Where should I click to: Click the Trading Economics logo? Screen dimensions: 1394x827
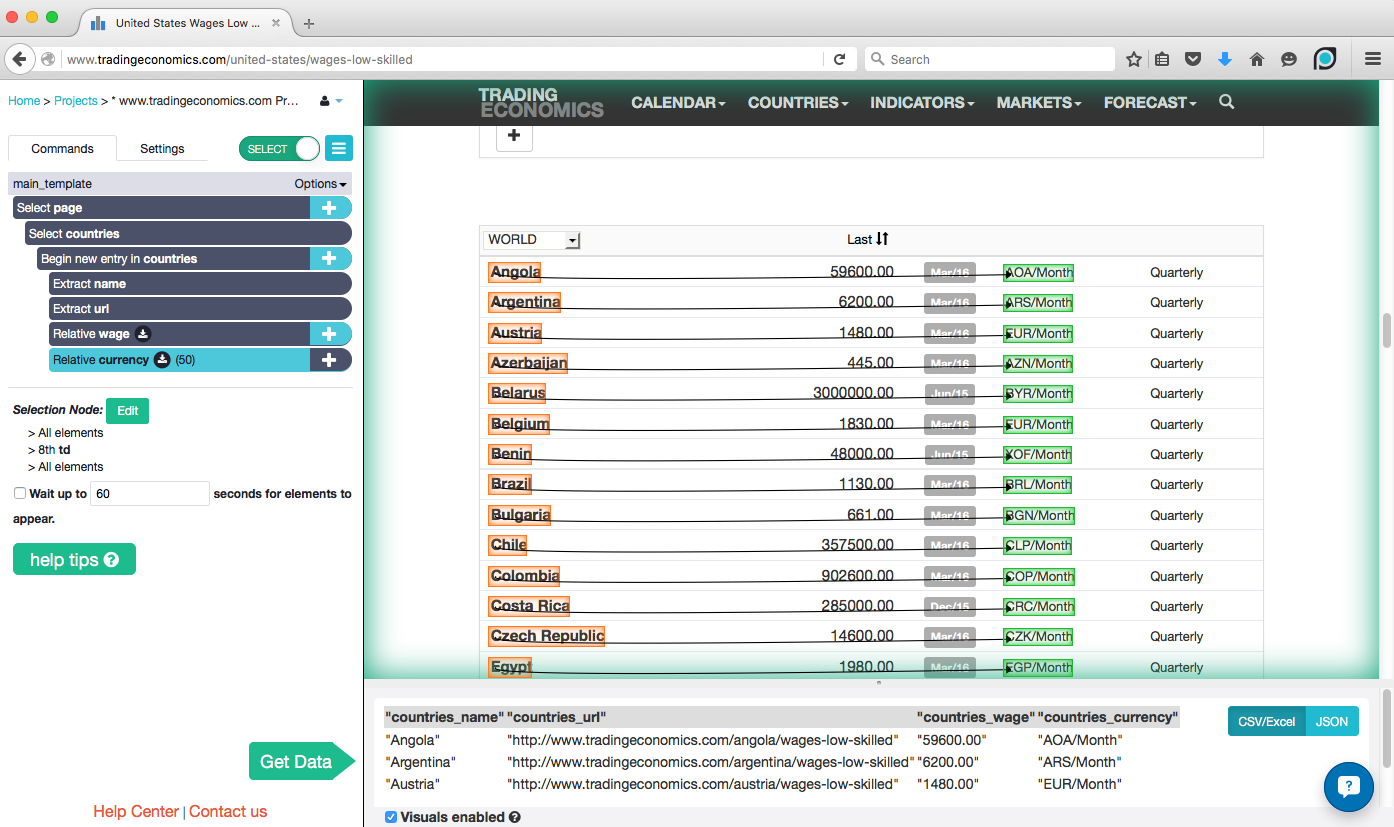[x=541, y=102]
